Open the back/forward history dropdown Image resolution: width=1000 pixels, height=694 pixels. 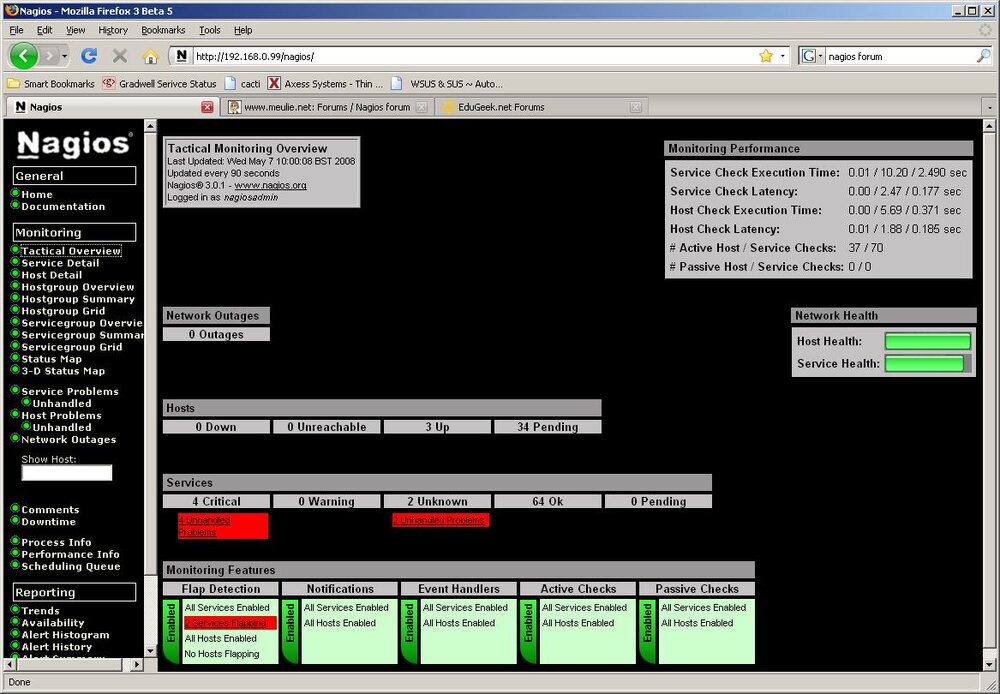point(64,56)
